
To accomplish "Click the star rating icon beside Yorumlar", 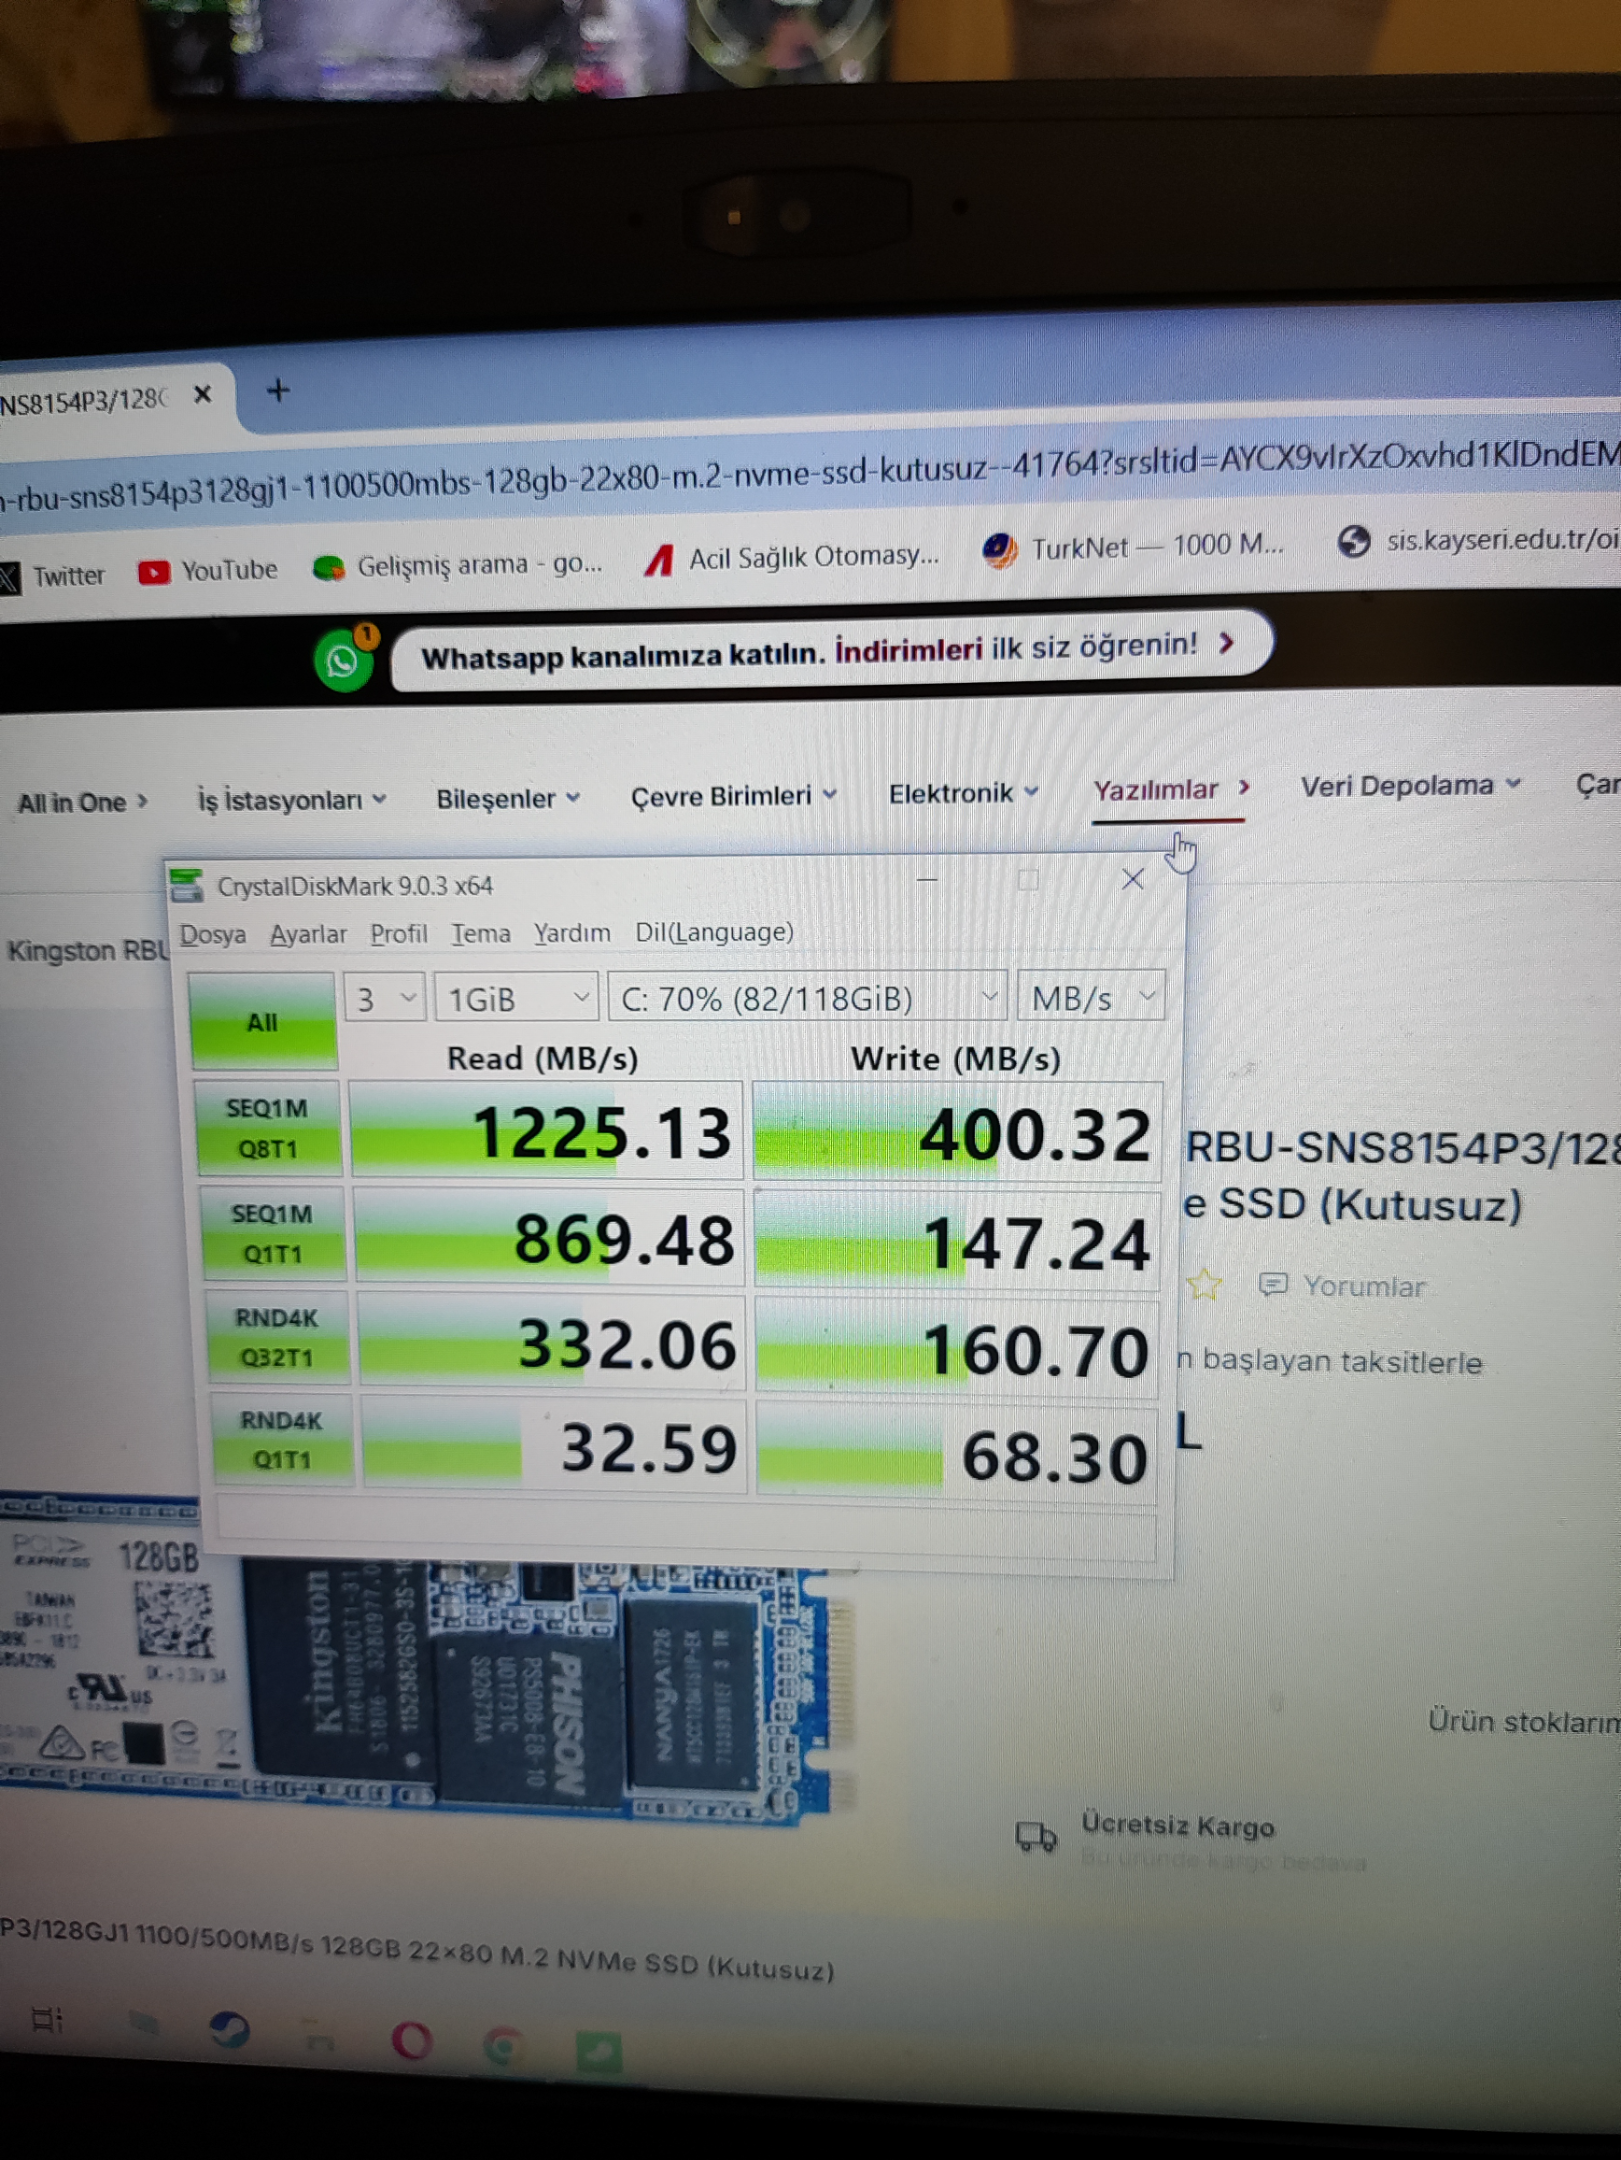I will pos(1204,1284).
